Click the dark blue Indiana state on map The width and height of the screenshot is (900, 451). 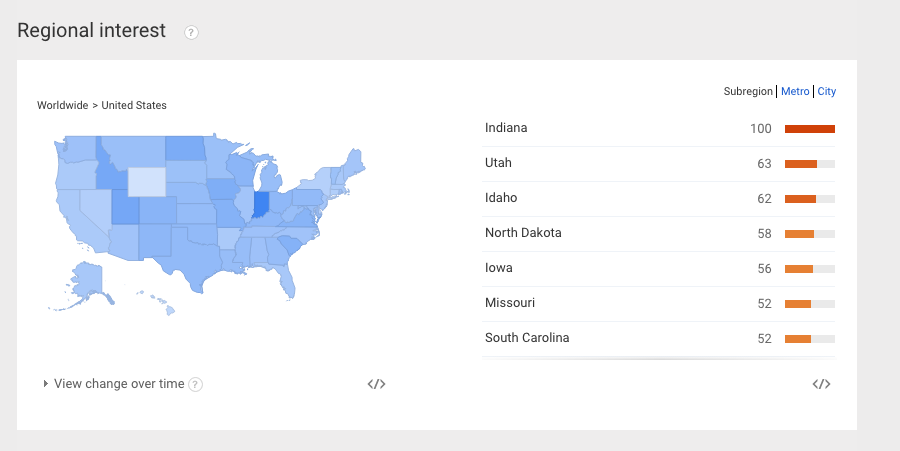(x=261, y=204)
